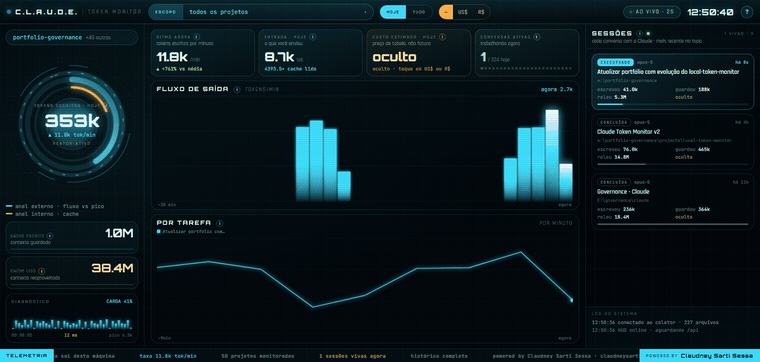
Task: Click the 11.8k ritmo agora value
Action: click(173, 57)
